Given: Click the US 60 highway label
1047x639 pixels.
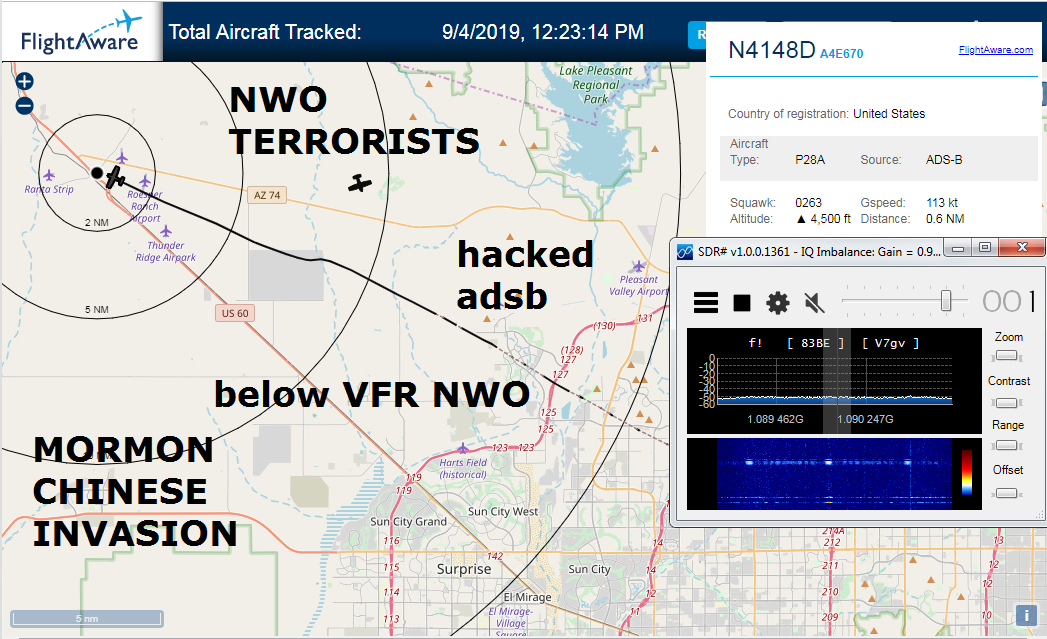Looking at the screenshot, I should 234,313.
